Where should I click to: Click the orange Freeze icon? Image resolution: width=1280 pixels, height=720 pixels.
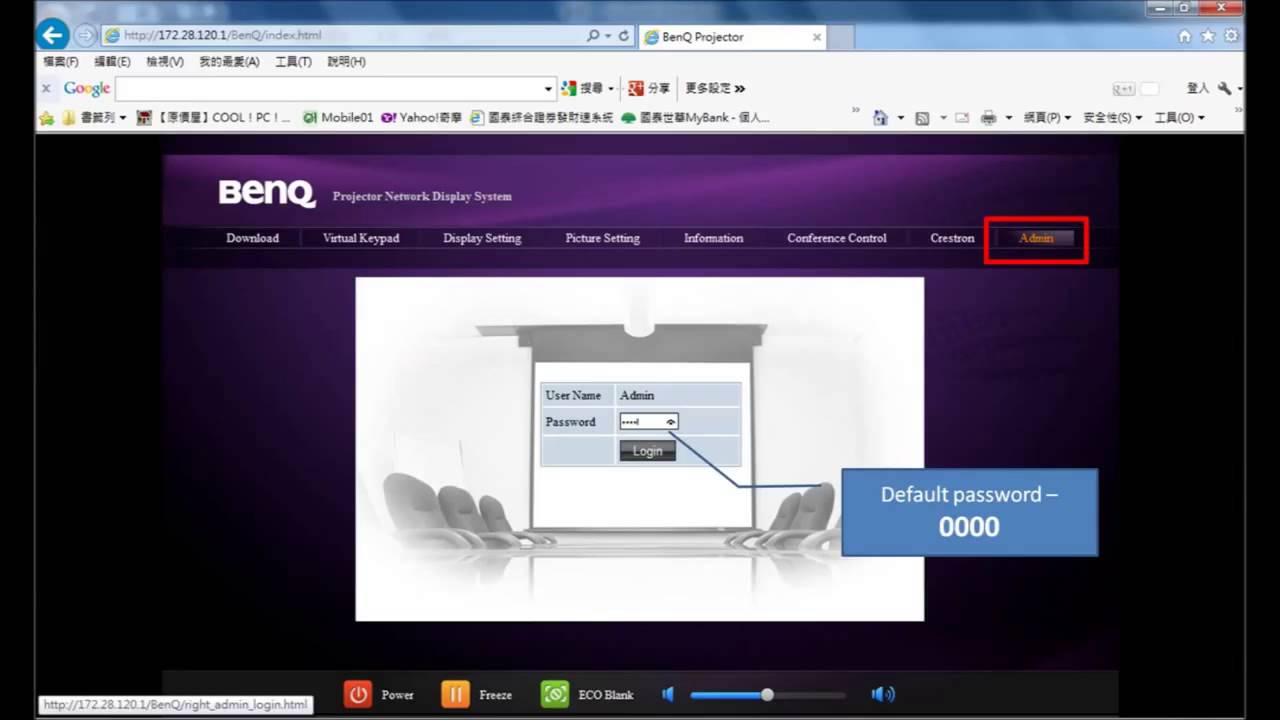[455, 695]
